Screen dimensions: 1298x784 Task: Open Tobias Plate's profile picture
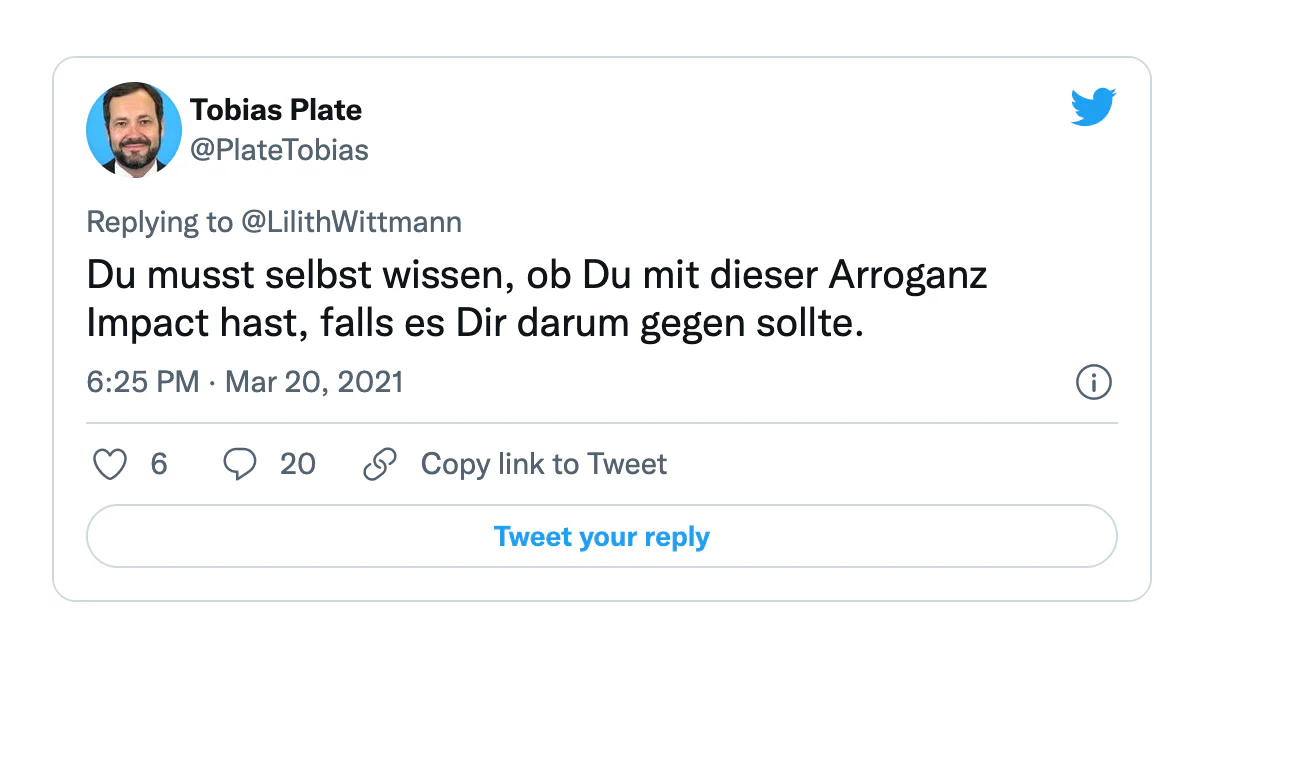pos(134,130)
